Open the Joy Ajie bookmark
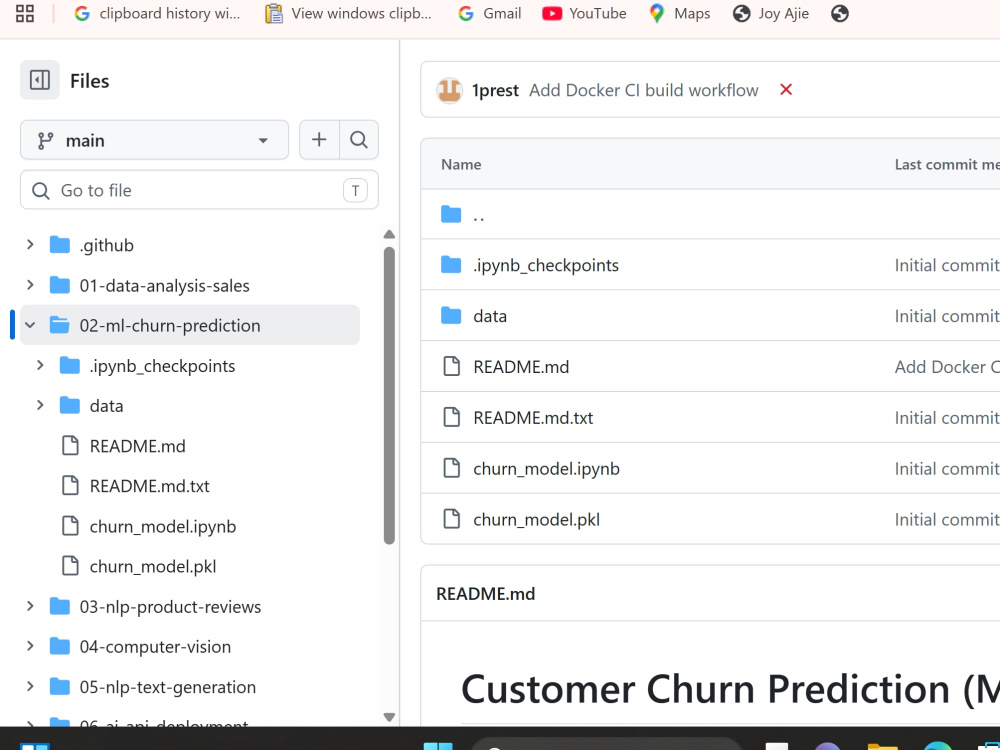 point(770,13)
